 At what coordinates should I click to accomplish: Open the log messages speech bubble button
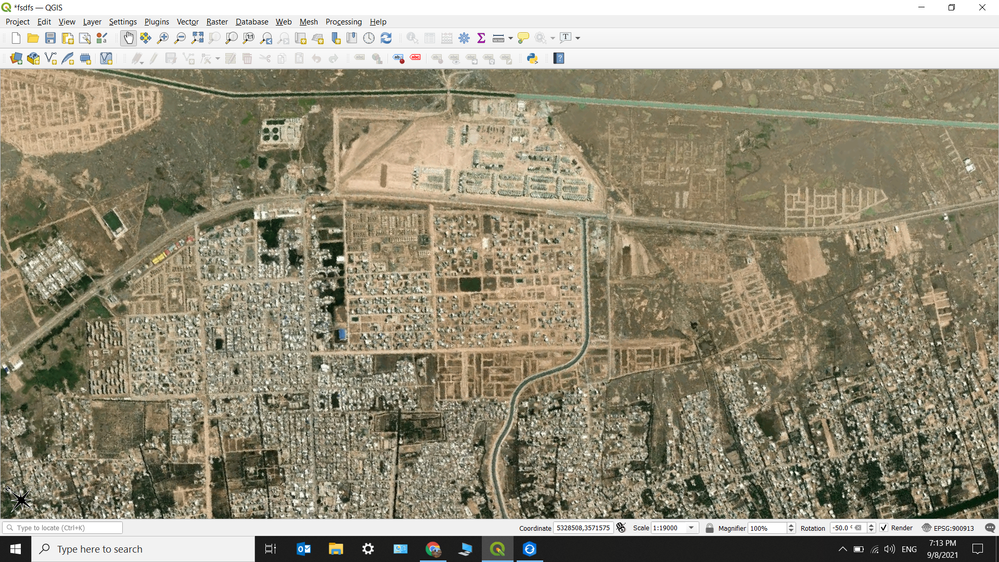(x=990, y=528)
